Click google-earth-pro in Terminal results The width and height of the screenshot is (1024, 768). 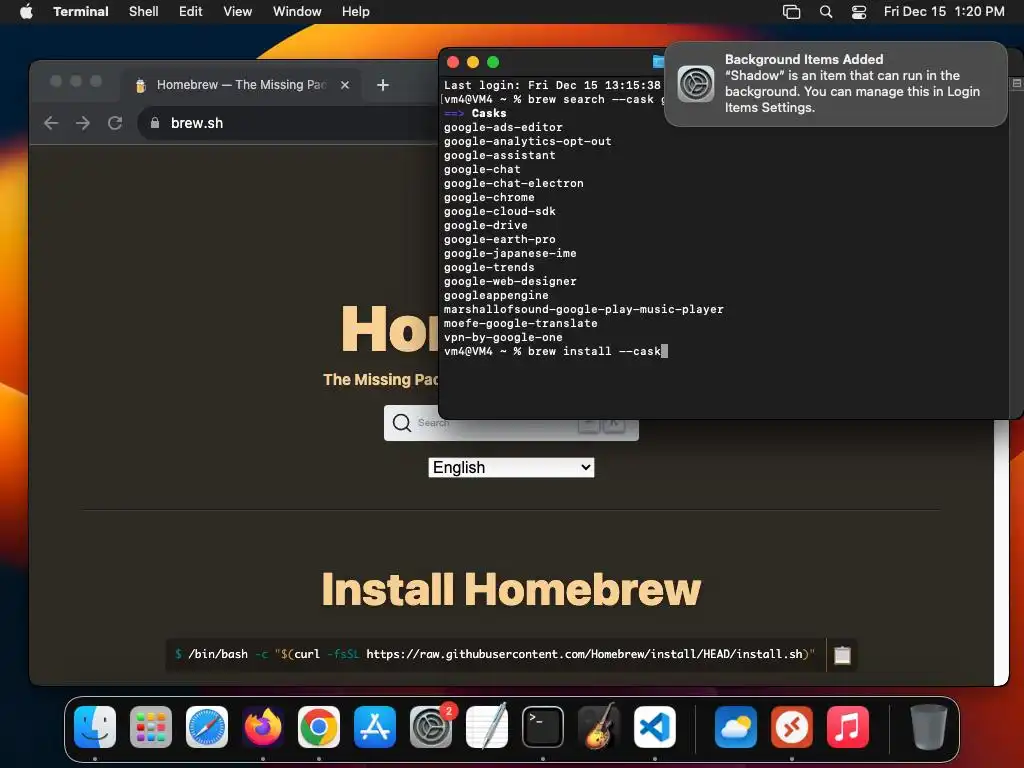pyautogui.click(x=500, y=239)
